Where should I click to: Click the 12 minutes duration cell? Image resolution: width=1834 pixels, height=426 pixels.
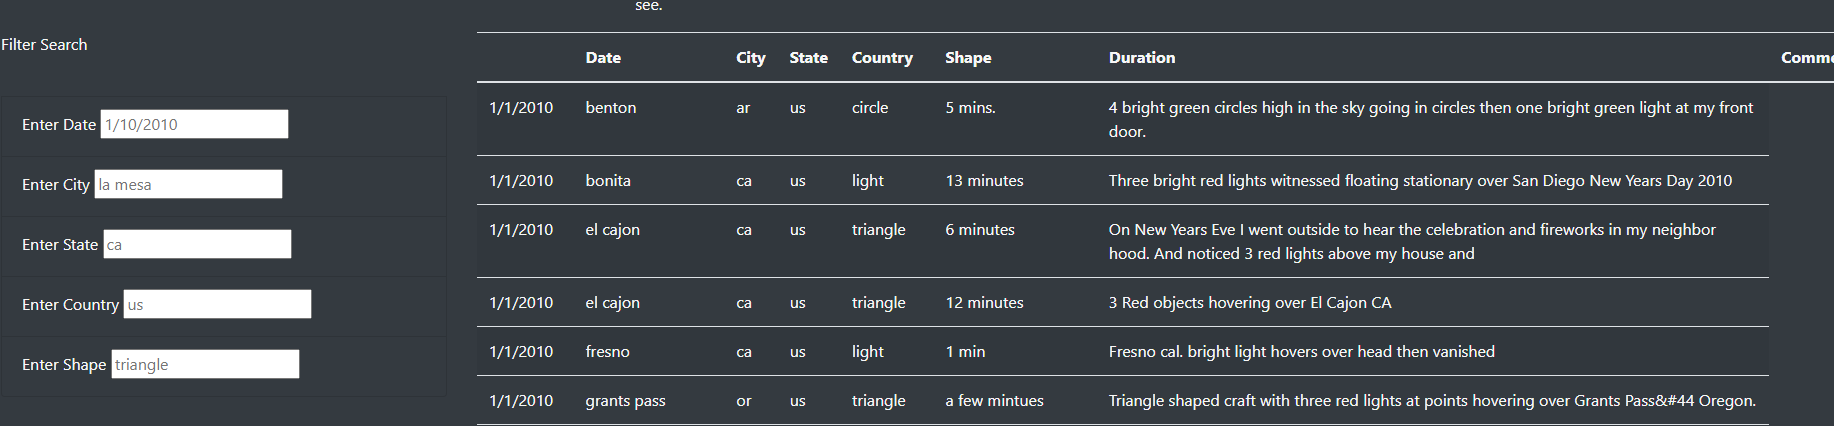(984, 303)
